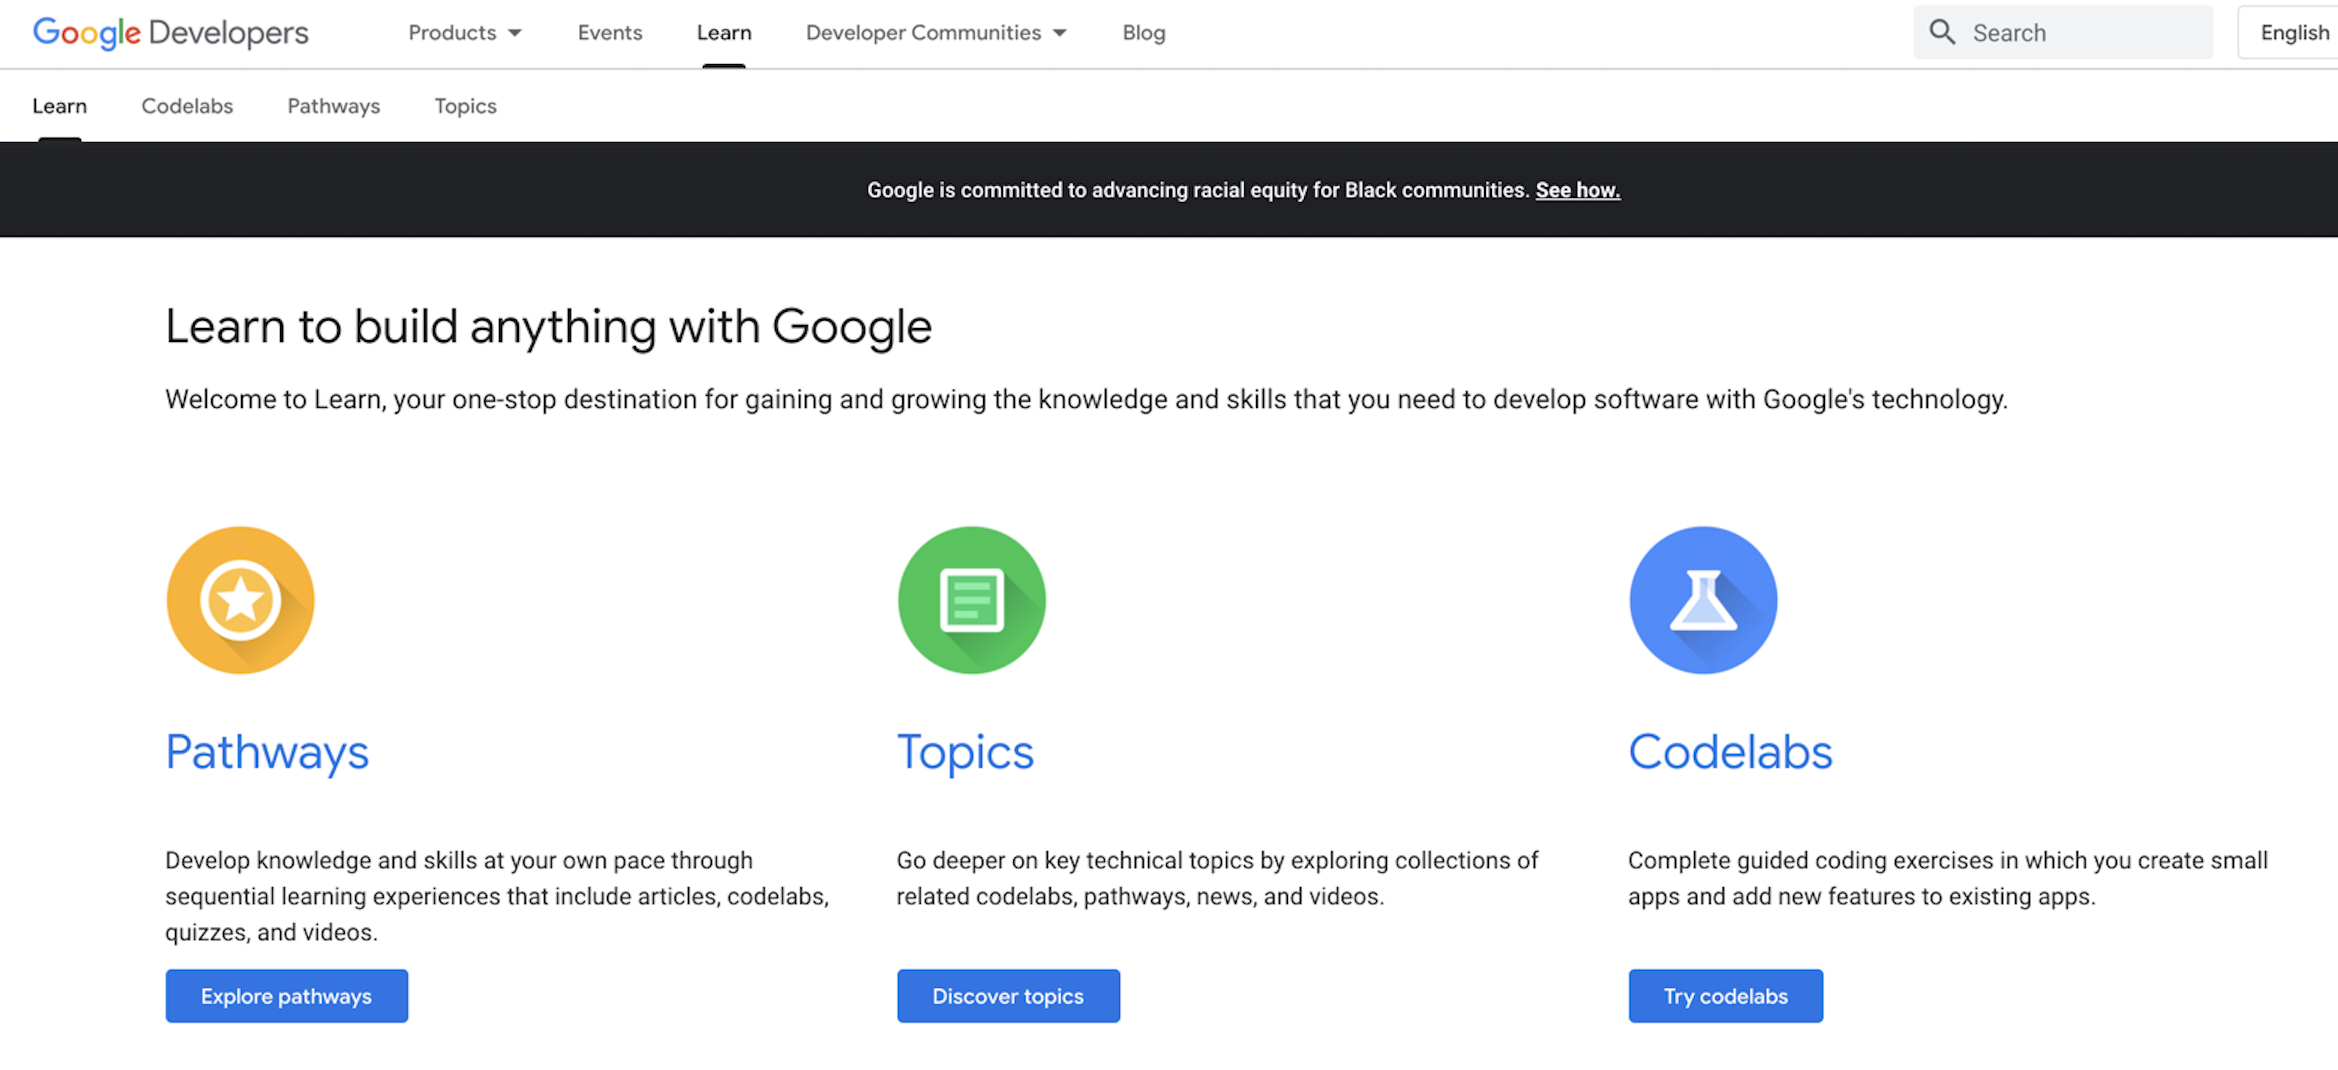Go to Events in top navigation

610,33
